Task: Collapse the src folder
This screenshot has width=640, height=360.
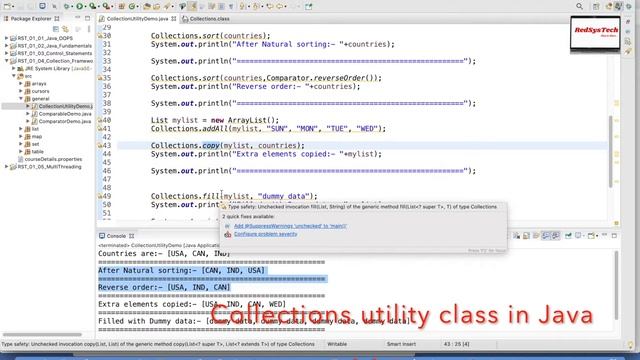Action: pos(13,76)
